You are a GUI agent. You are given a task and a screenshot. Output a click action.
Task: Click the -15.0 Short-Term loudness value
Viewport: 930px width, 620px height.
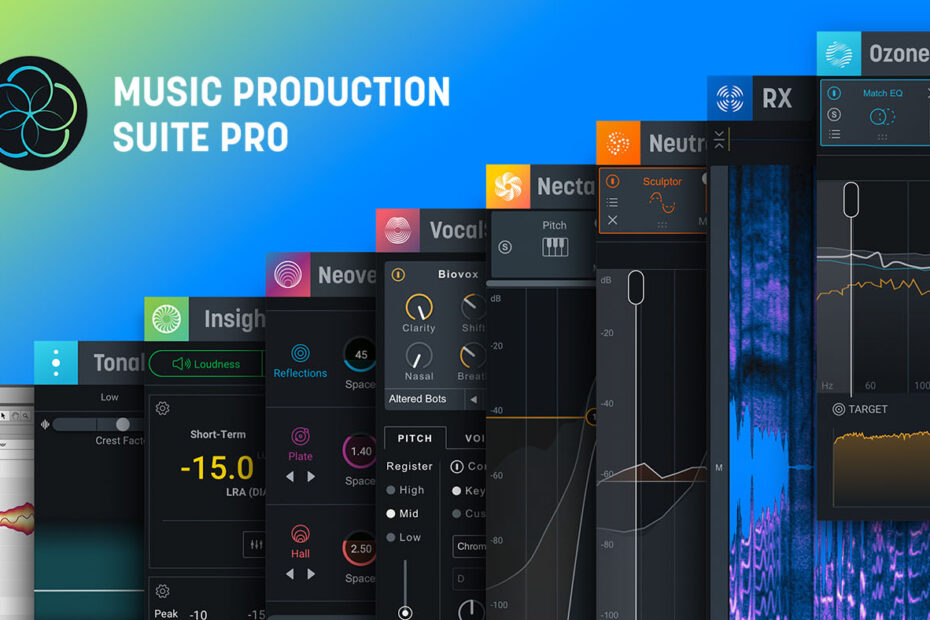click(216, 468)
